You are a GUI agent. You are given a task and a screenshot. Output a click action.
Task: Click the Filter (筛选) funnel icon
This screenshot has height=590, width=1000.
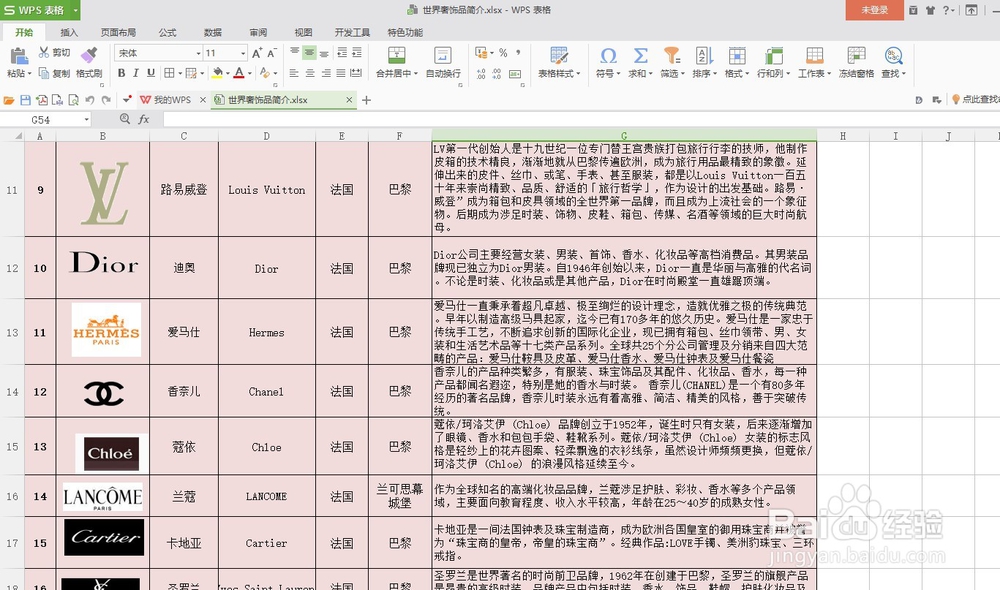point(671,55)
